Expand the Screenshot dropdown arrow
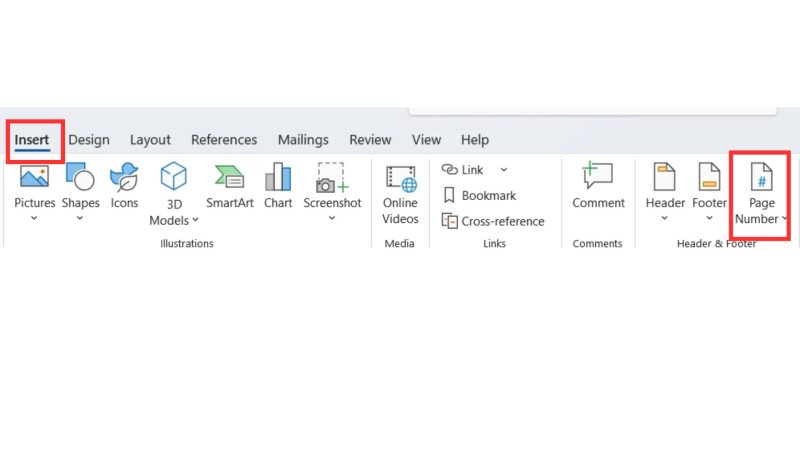Image resolution: width=800 pixels, height=450 pixels. (332, 218)
